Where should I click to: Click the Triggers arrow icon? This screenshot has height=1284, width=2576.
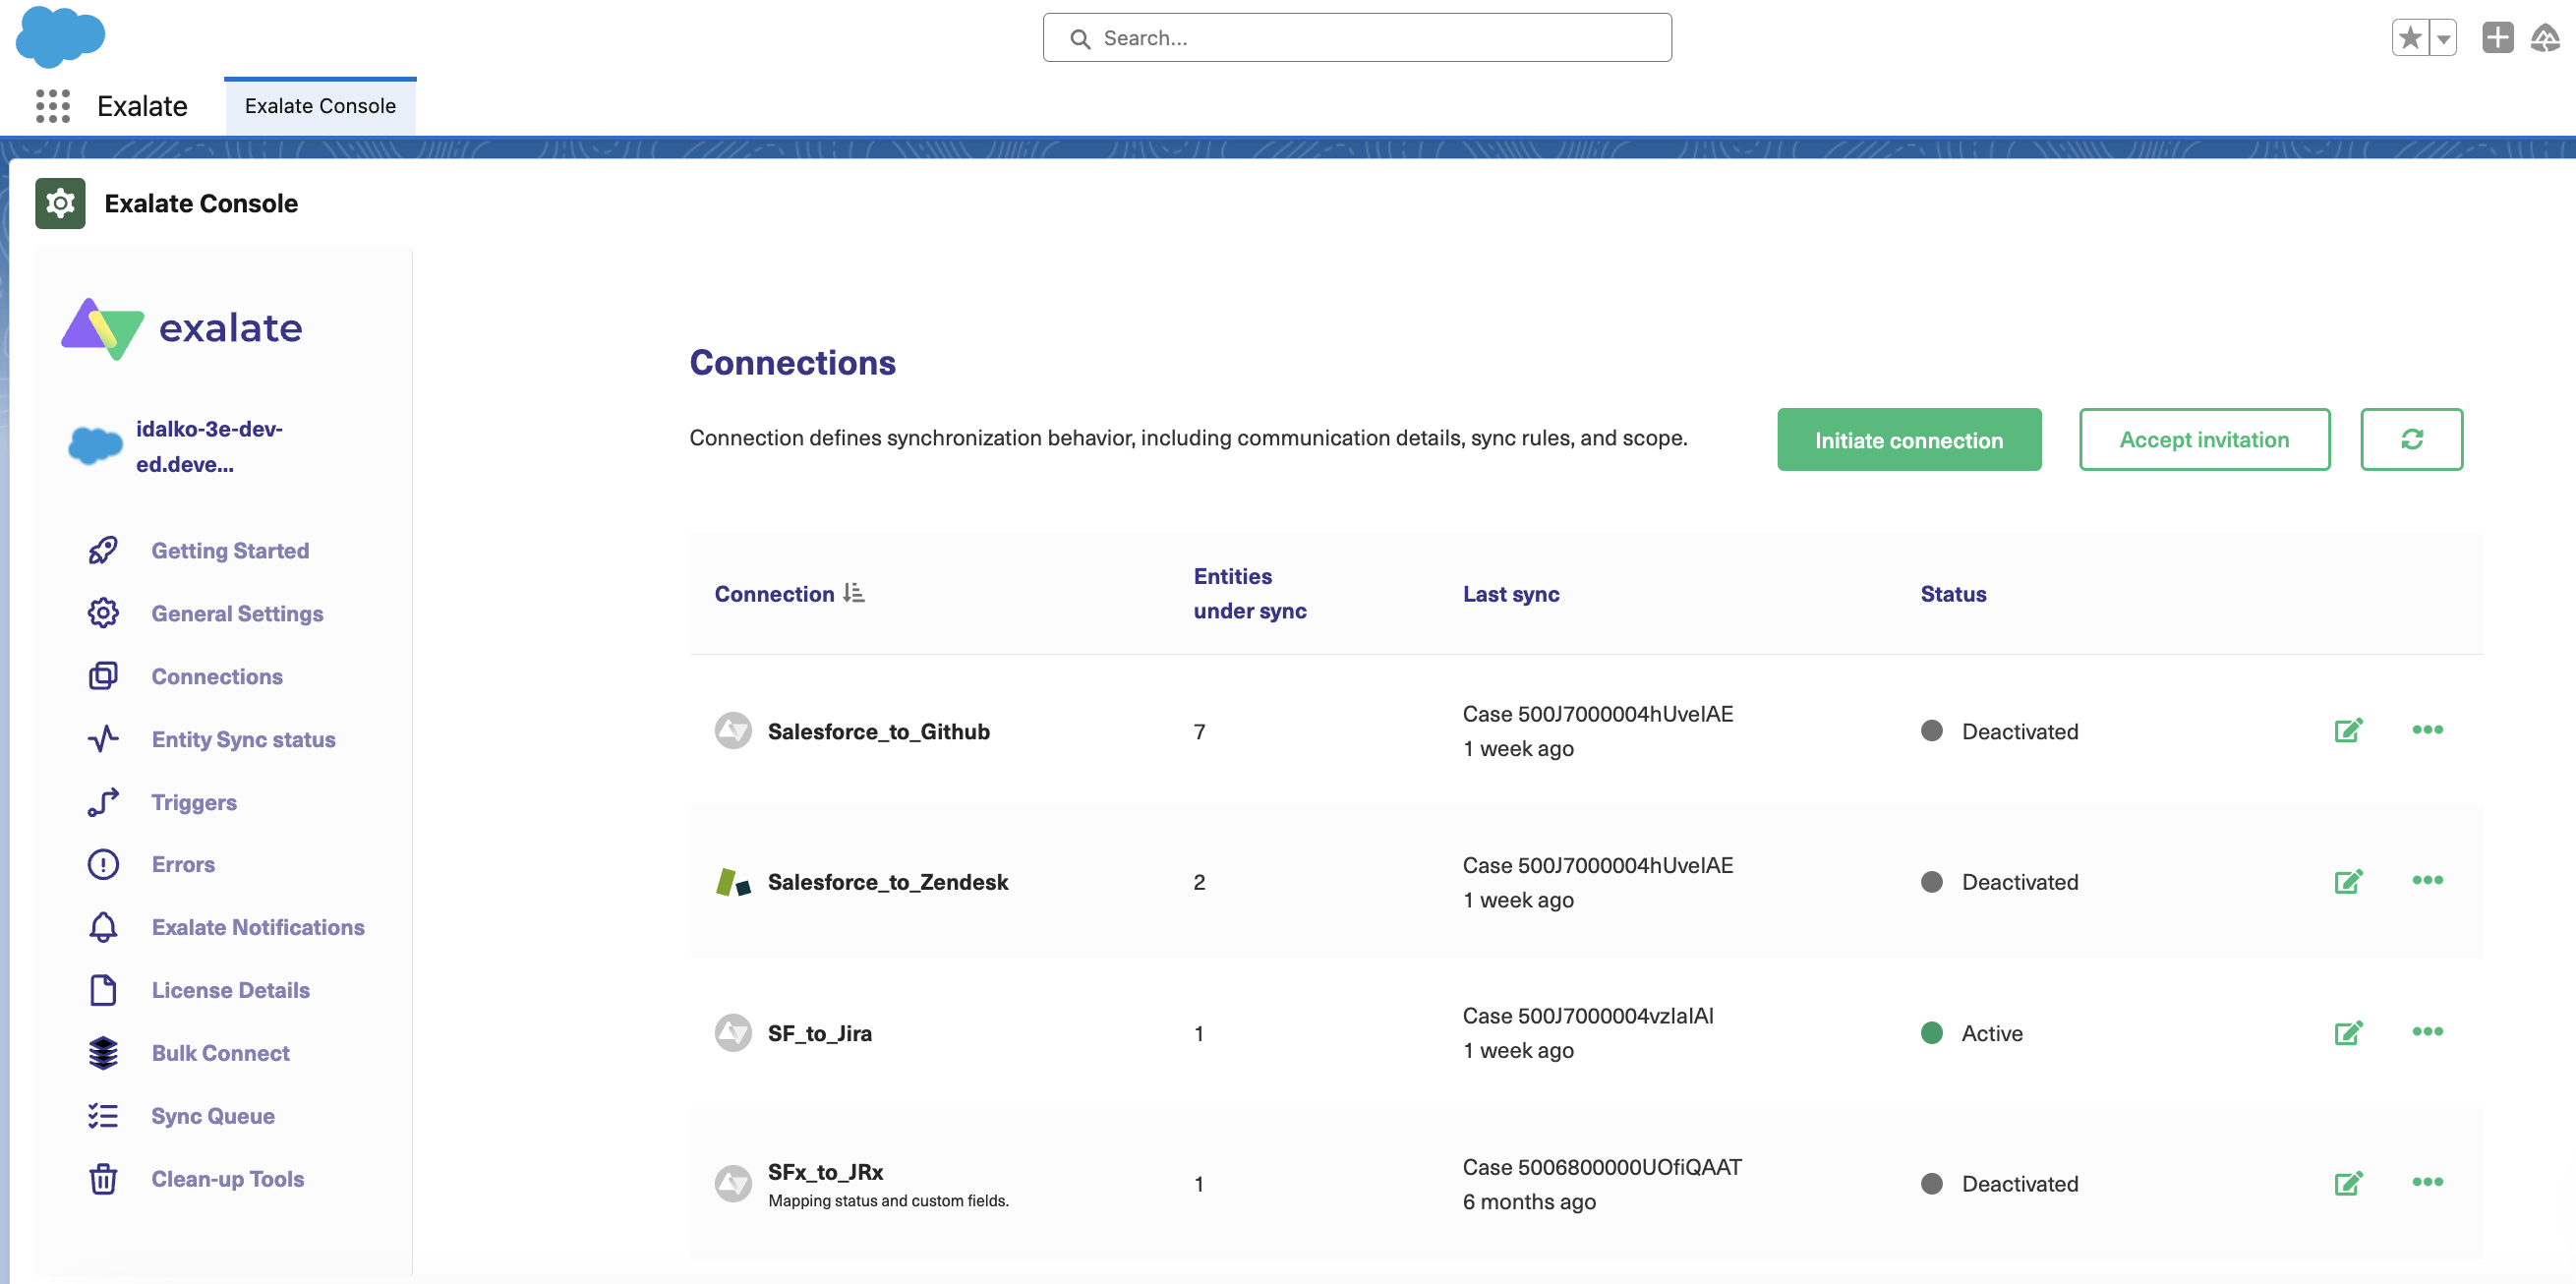point(103,802)
